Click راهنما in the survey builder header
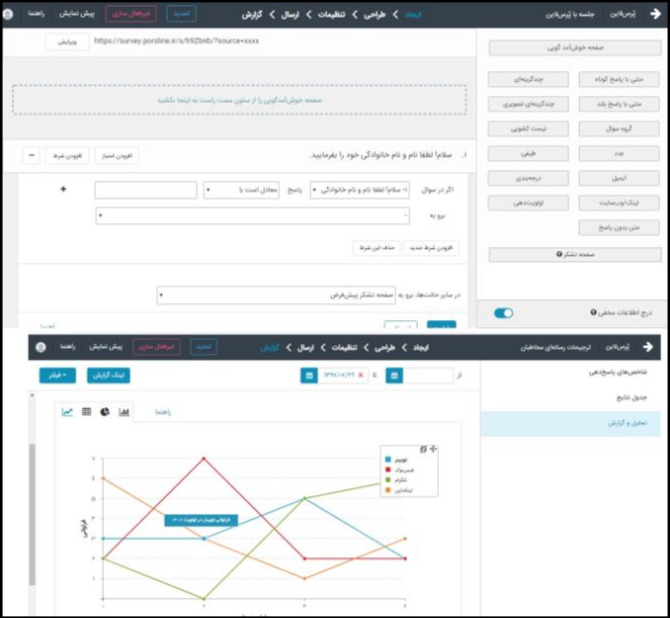 [36, 14]
